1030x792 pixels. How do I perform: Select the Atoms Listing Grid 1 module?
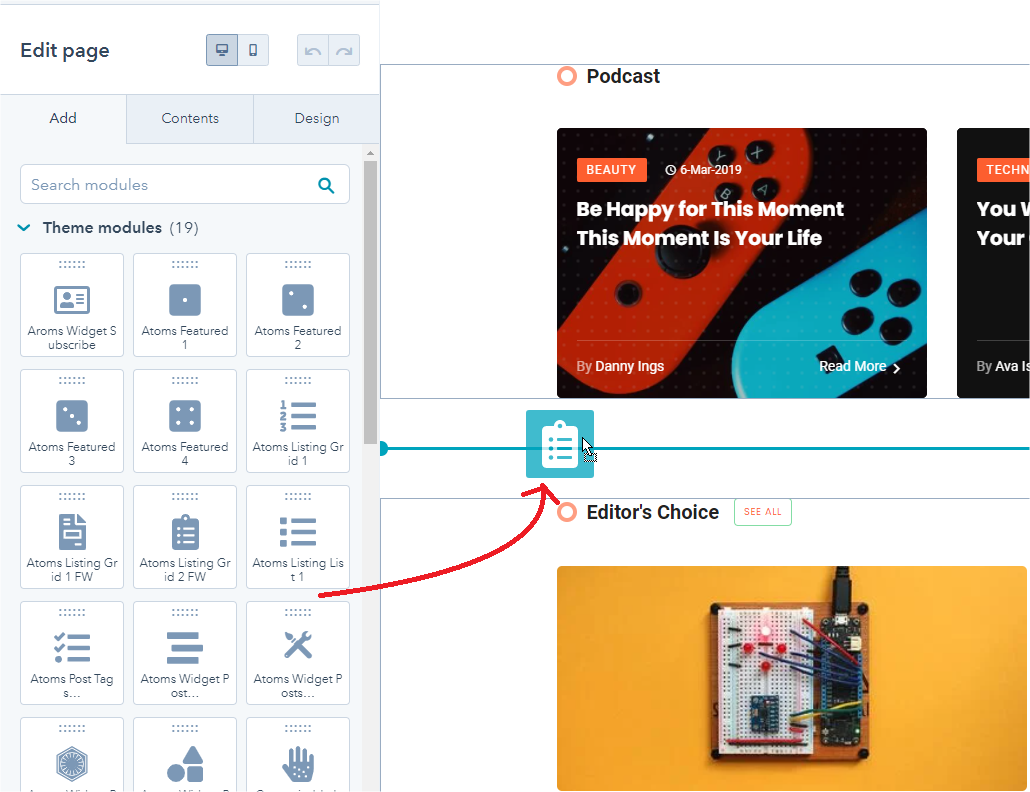(x=298, y=421)
